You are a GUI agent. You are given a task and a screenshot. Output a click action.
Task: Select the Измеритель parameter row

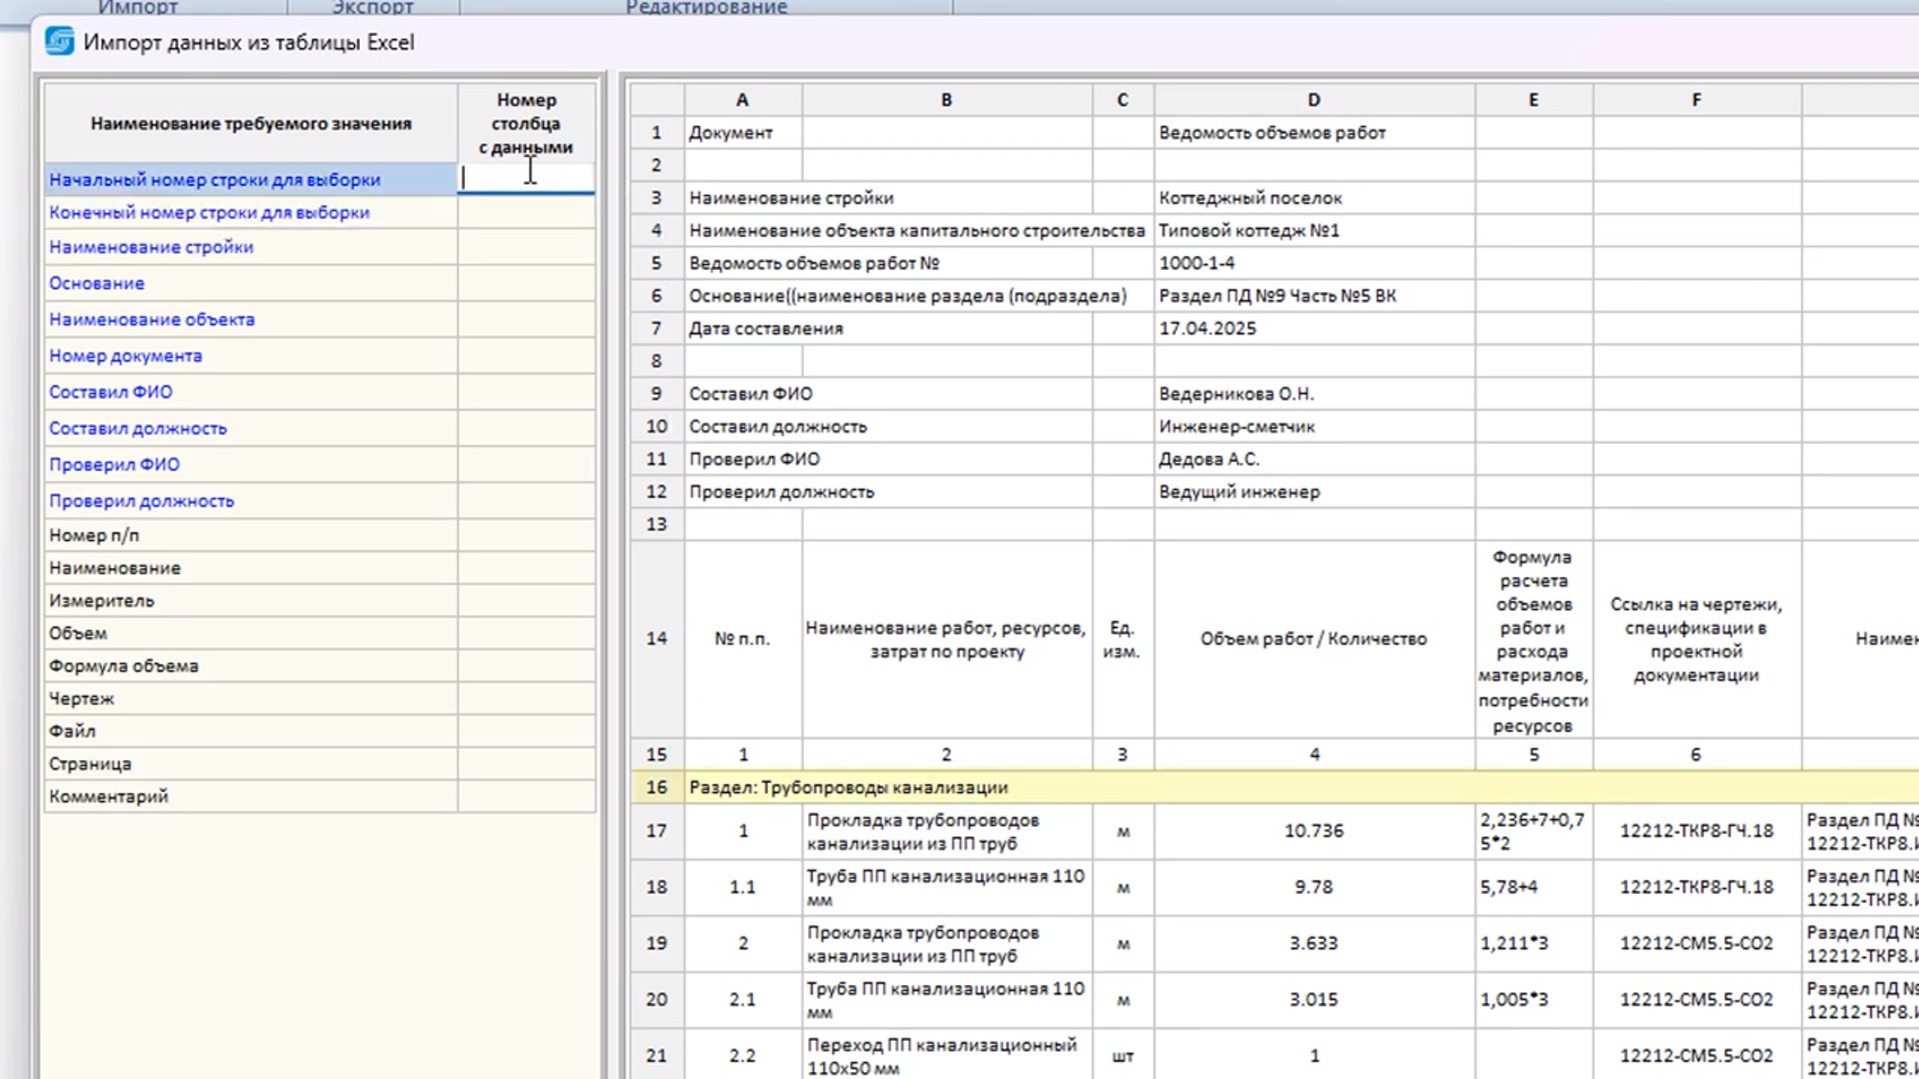pos(319,600)
